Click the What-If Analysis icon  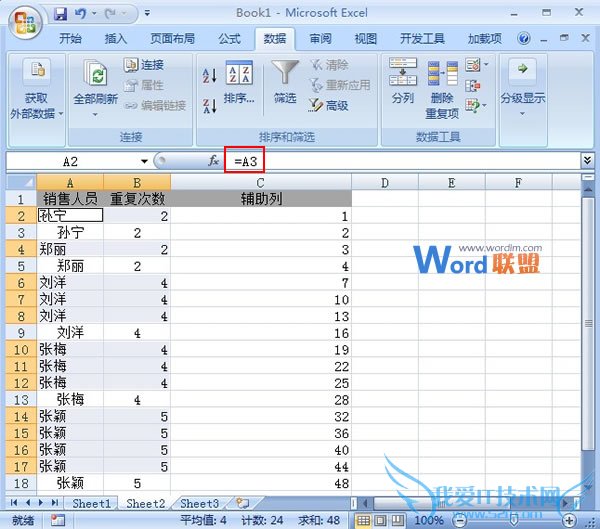pyautogui.click(x=473, y=106)
